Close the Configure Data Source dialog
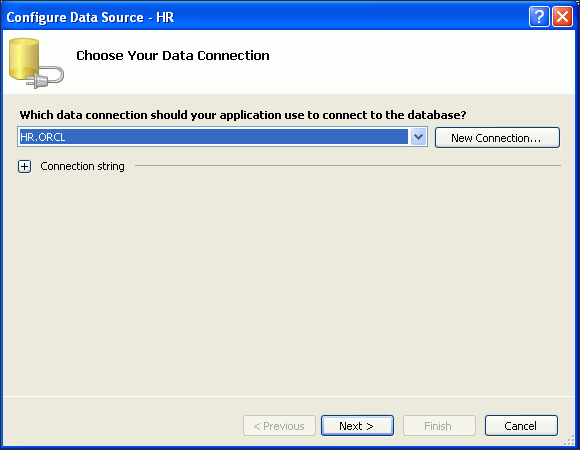 (x=562, y=17)
